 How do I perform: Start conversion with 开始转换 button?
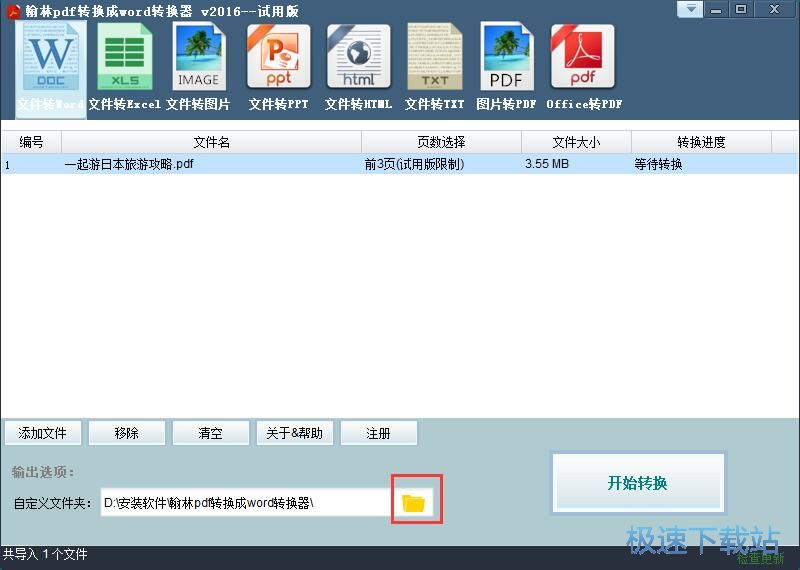click(638, 483)
